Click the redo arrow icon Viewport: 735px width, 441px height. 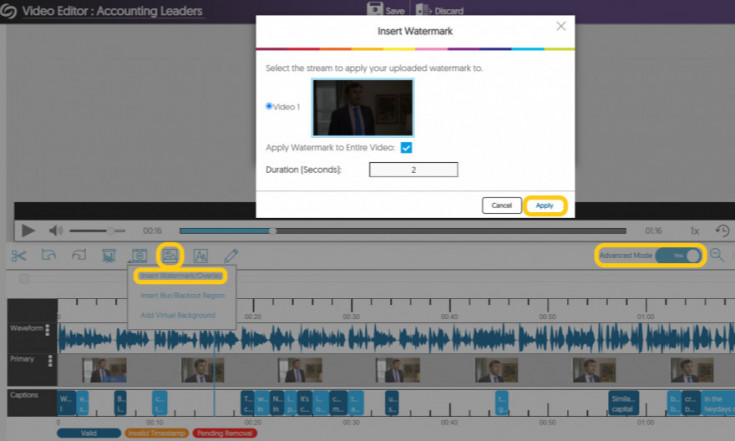[x=79, y=255]
